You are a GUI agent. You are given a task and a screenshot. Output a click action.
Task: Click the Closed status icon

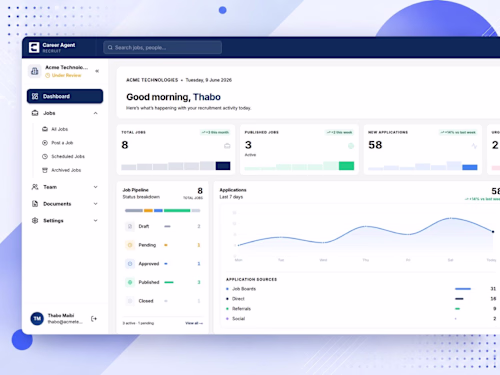[x=130, y=301]
